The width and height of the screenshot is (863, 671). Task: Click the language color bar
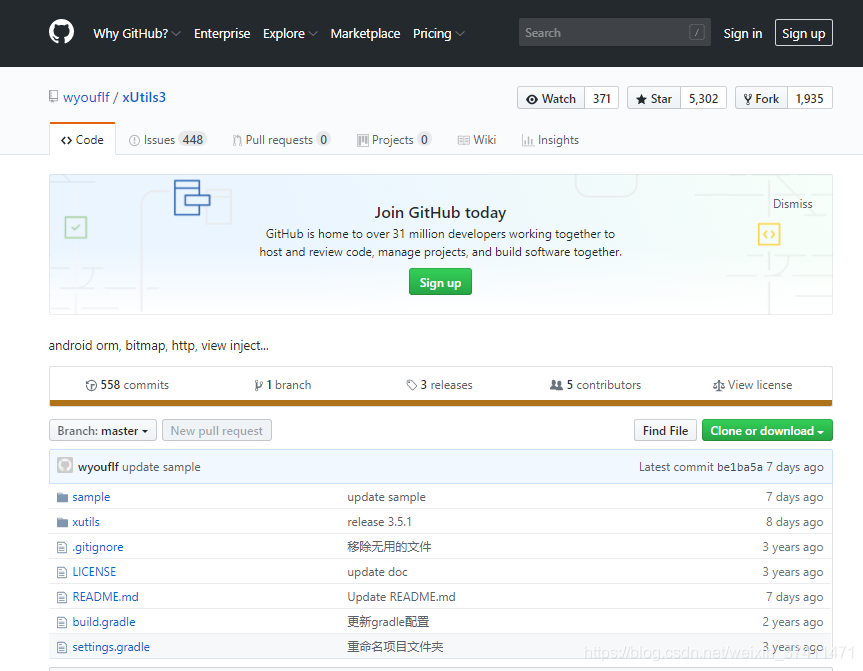pos(440,403)
